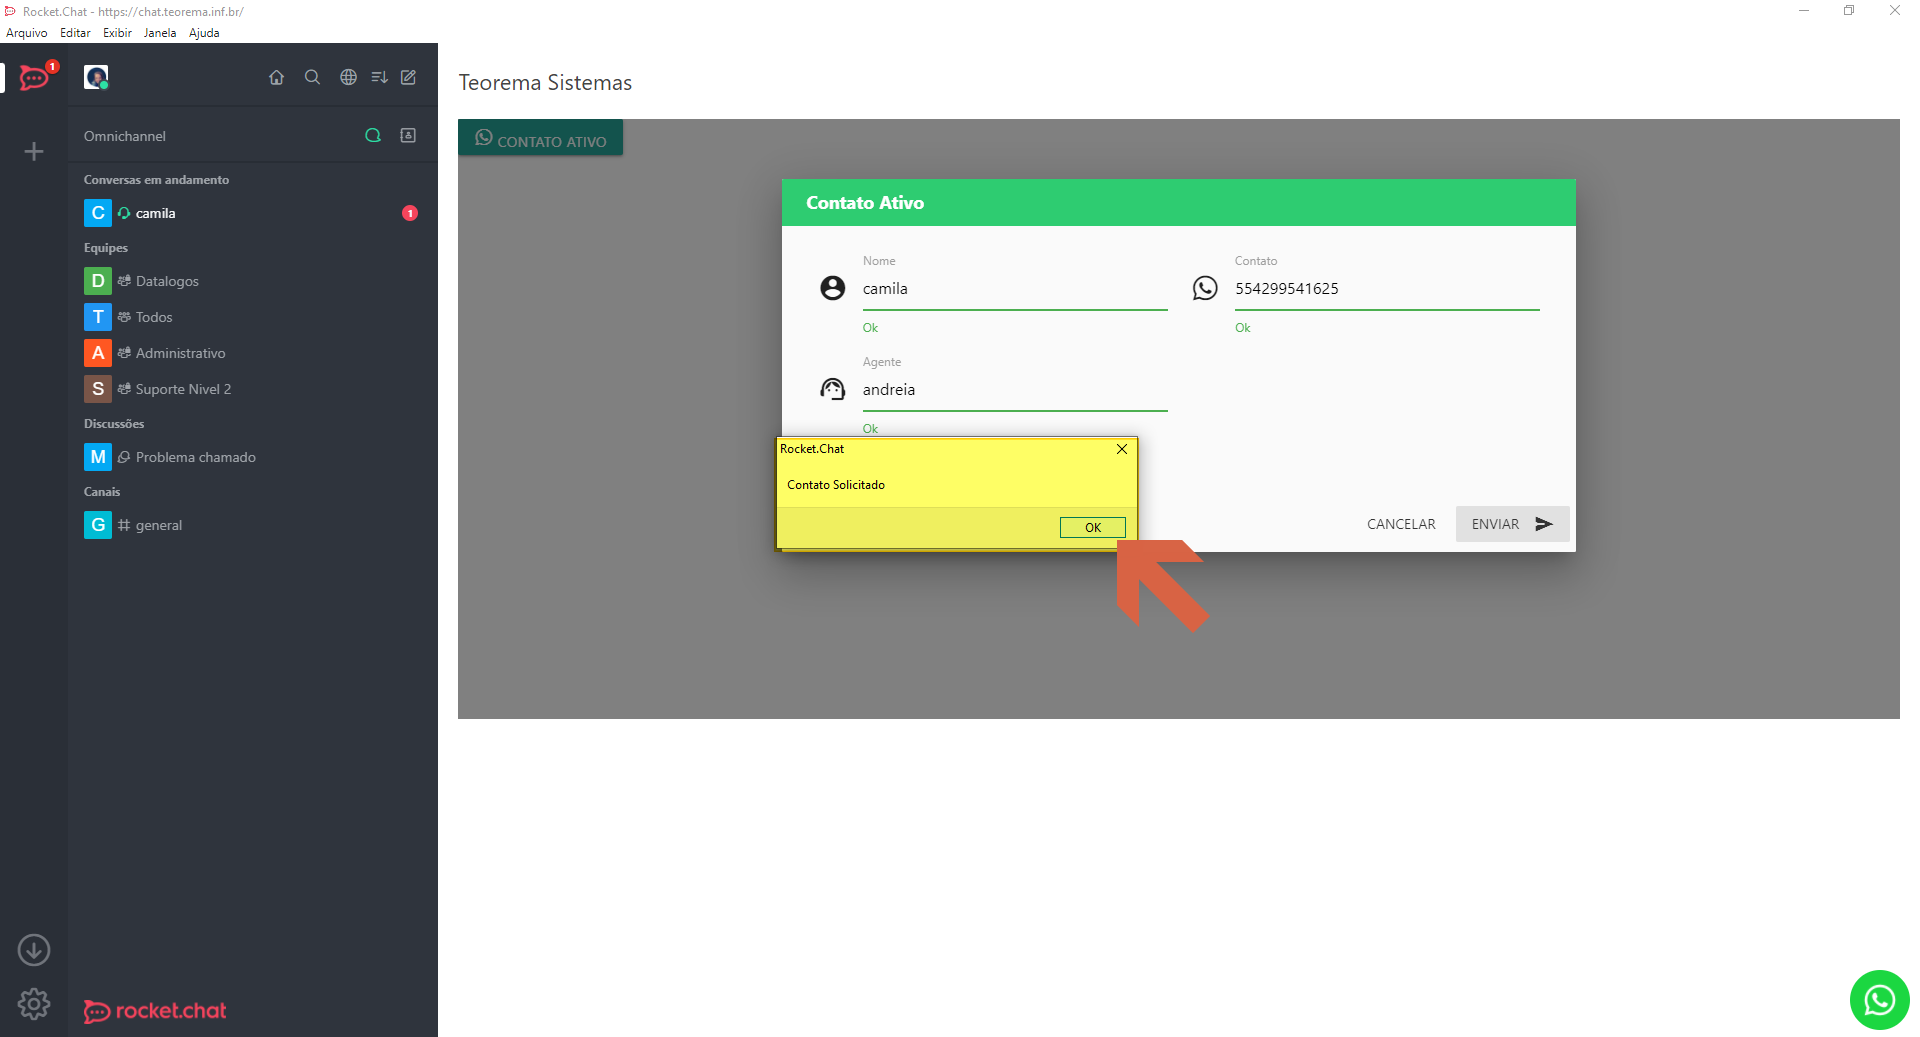Click the Todos avatar letter T
Viewport: 1920px width, 1037px height.
98,317
